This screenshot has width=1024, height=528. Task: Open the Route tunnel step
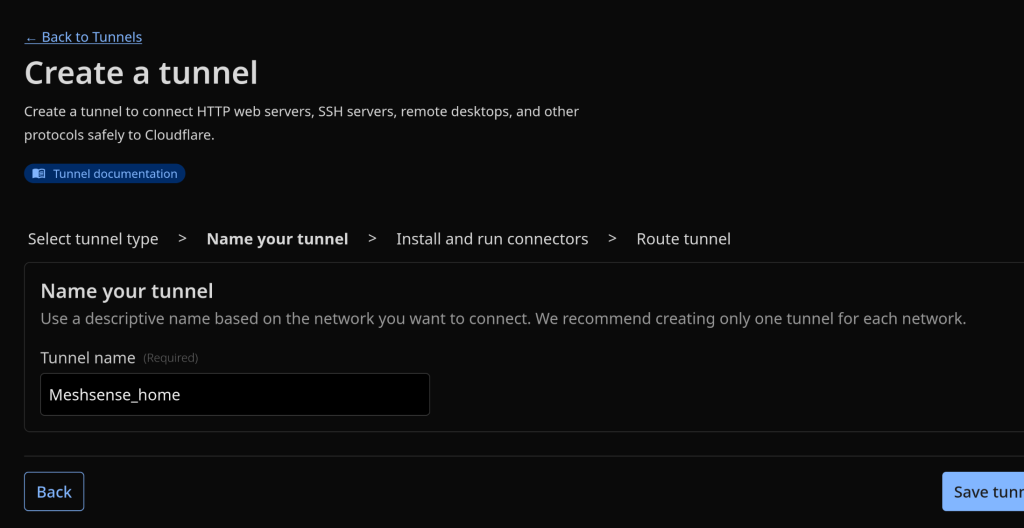pos(683,239)
